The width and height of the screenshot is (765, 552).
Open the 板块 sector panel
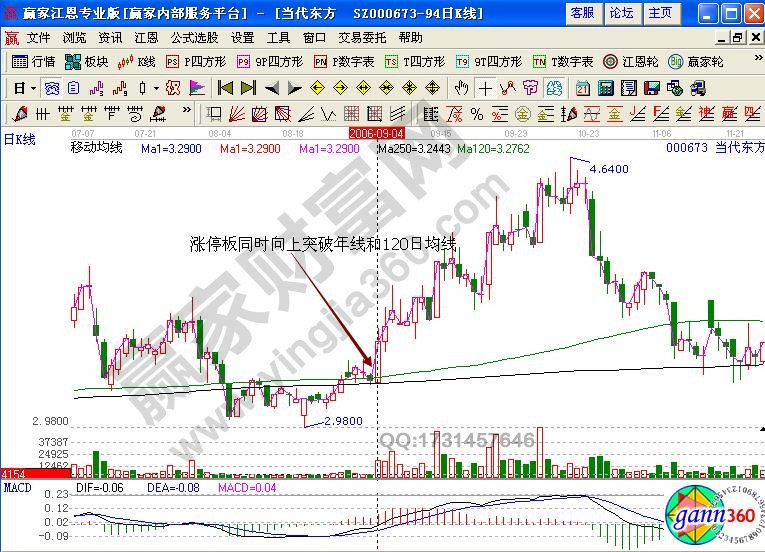[88, 61]
